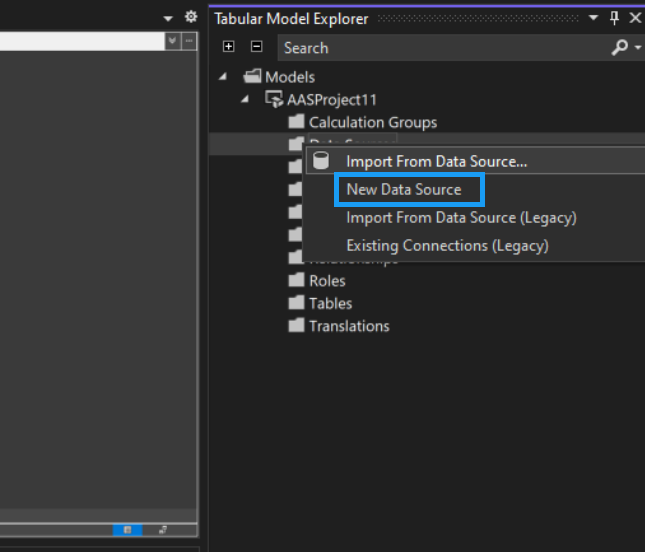Expand all nodes in Tabular Model Explorer
This screenshot has width=645, height=552.
228,47
